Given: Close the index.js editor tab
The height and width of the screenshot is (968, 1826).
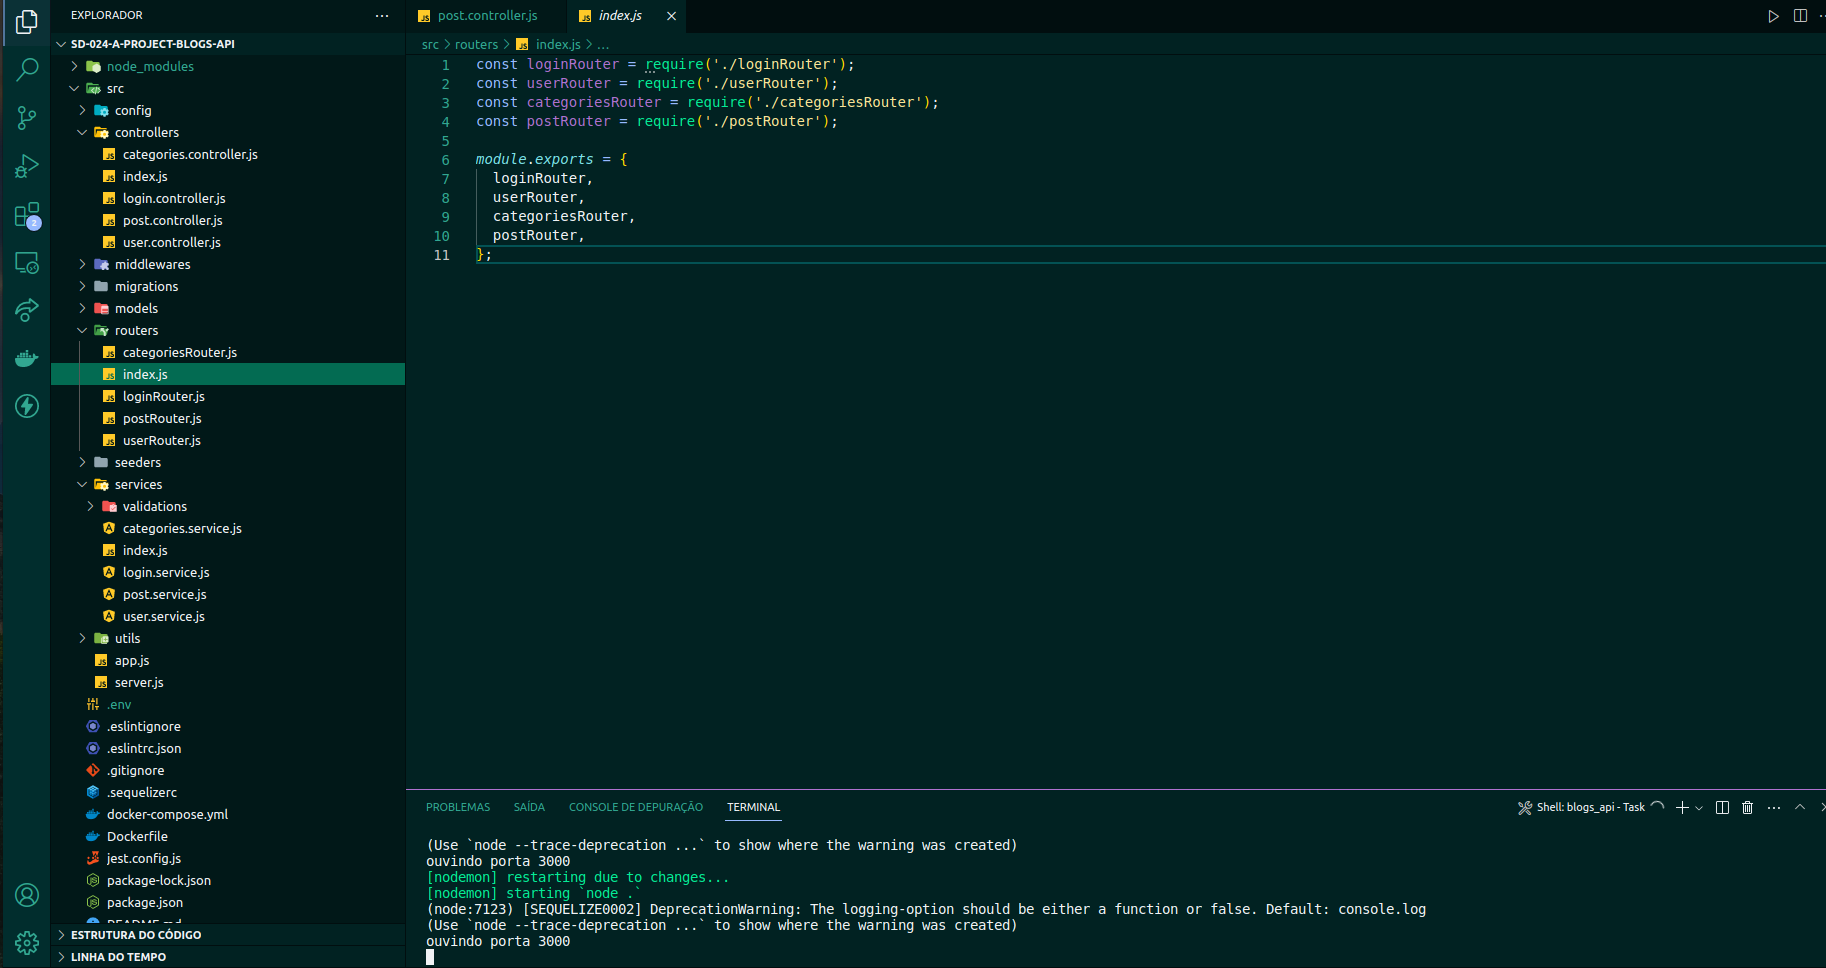Looking at the screenshot, I should click(x=671, y=16).
